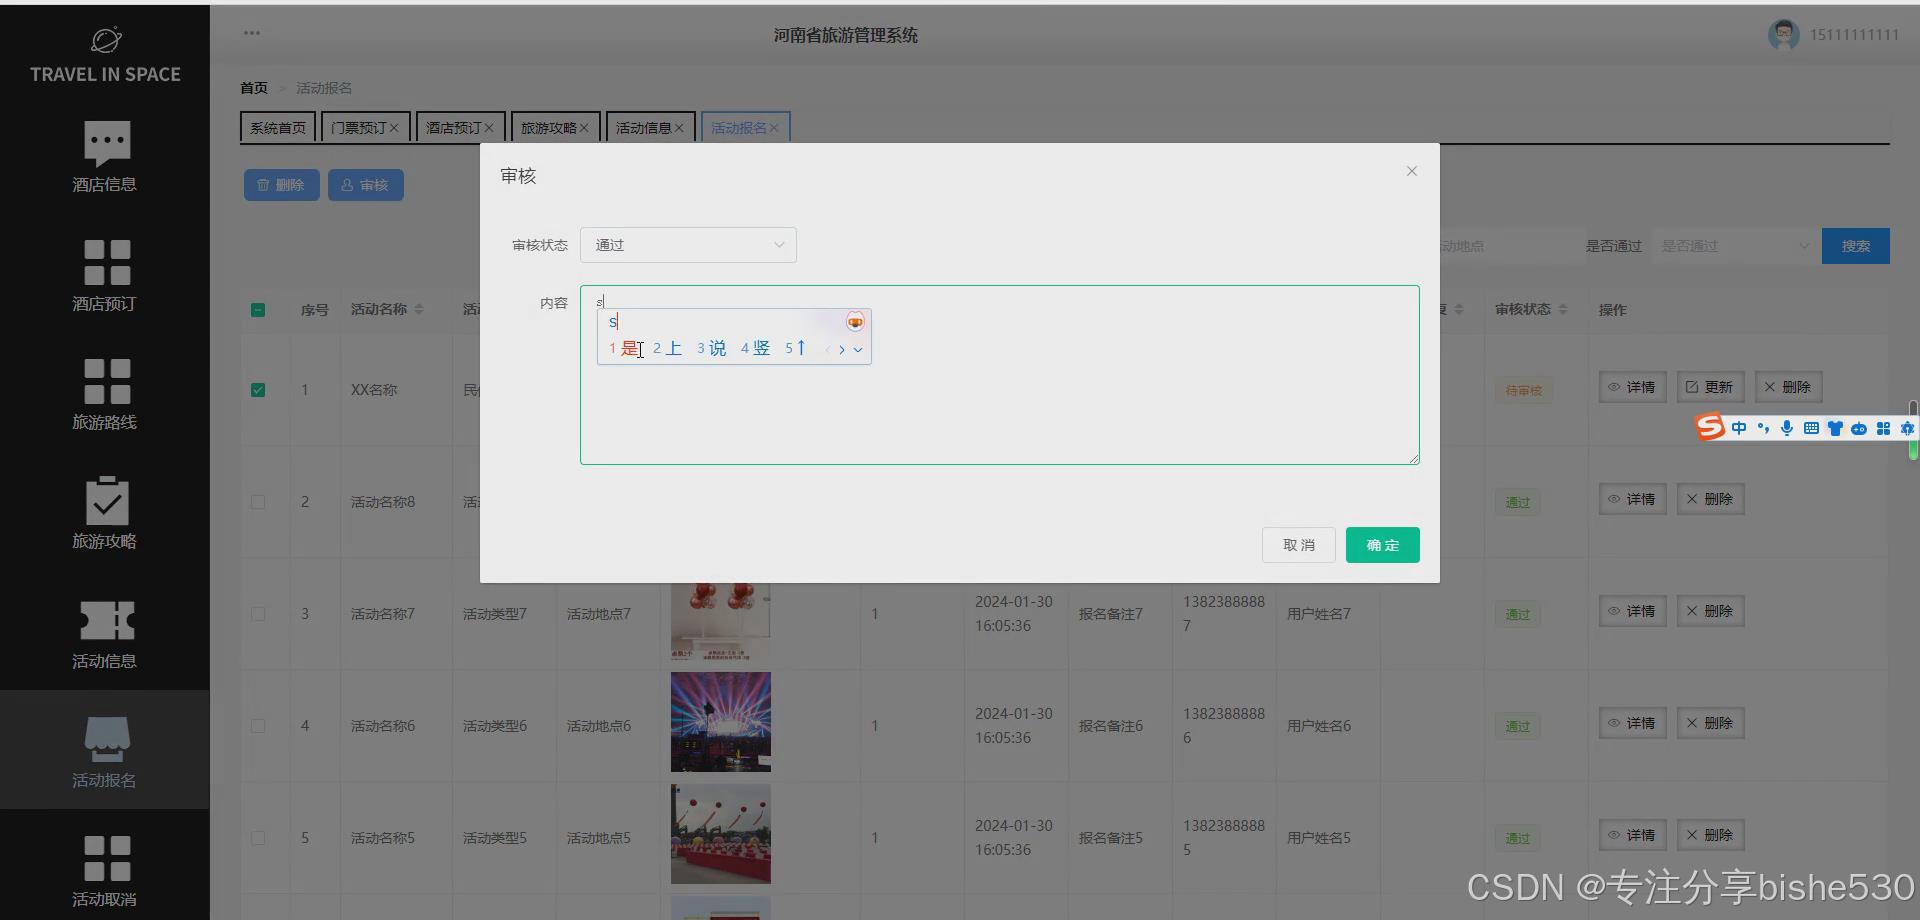Image resolution: width=1920 pixels, height=920 pixels.
Task: Go to next IME candidate page arrow
Action: [842, 349]
